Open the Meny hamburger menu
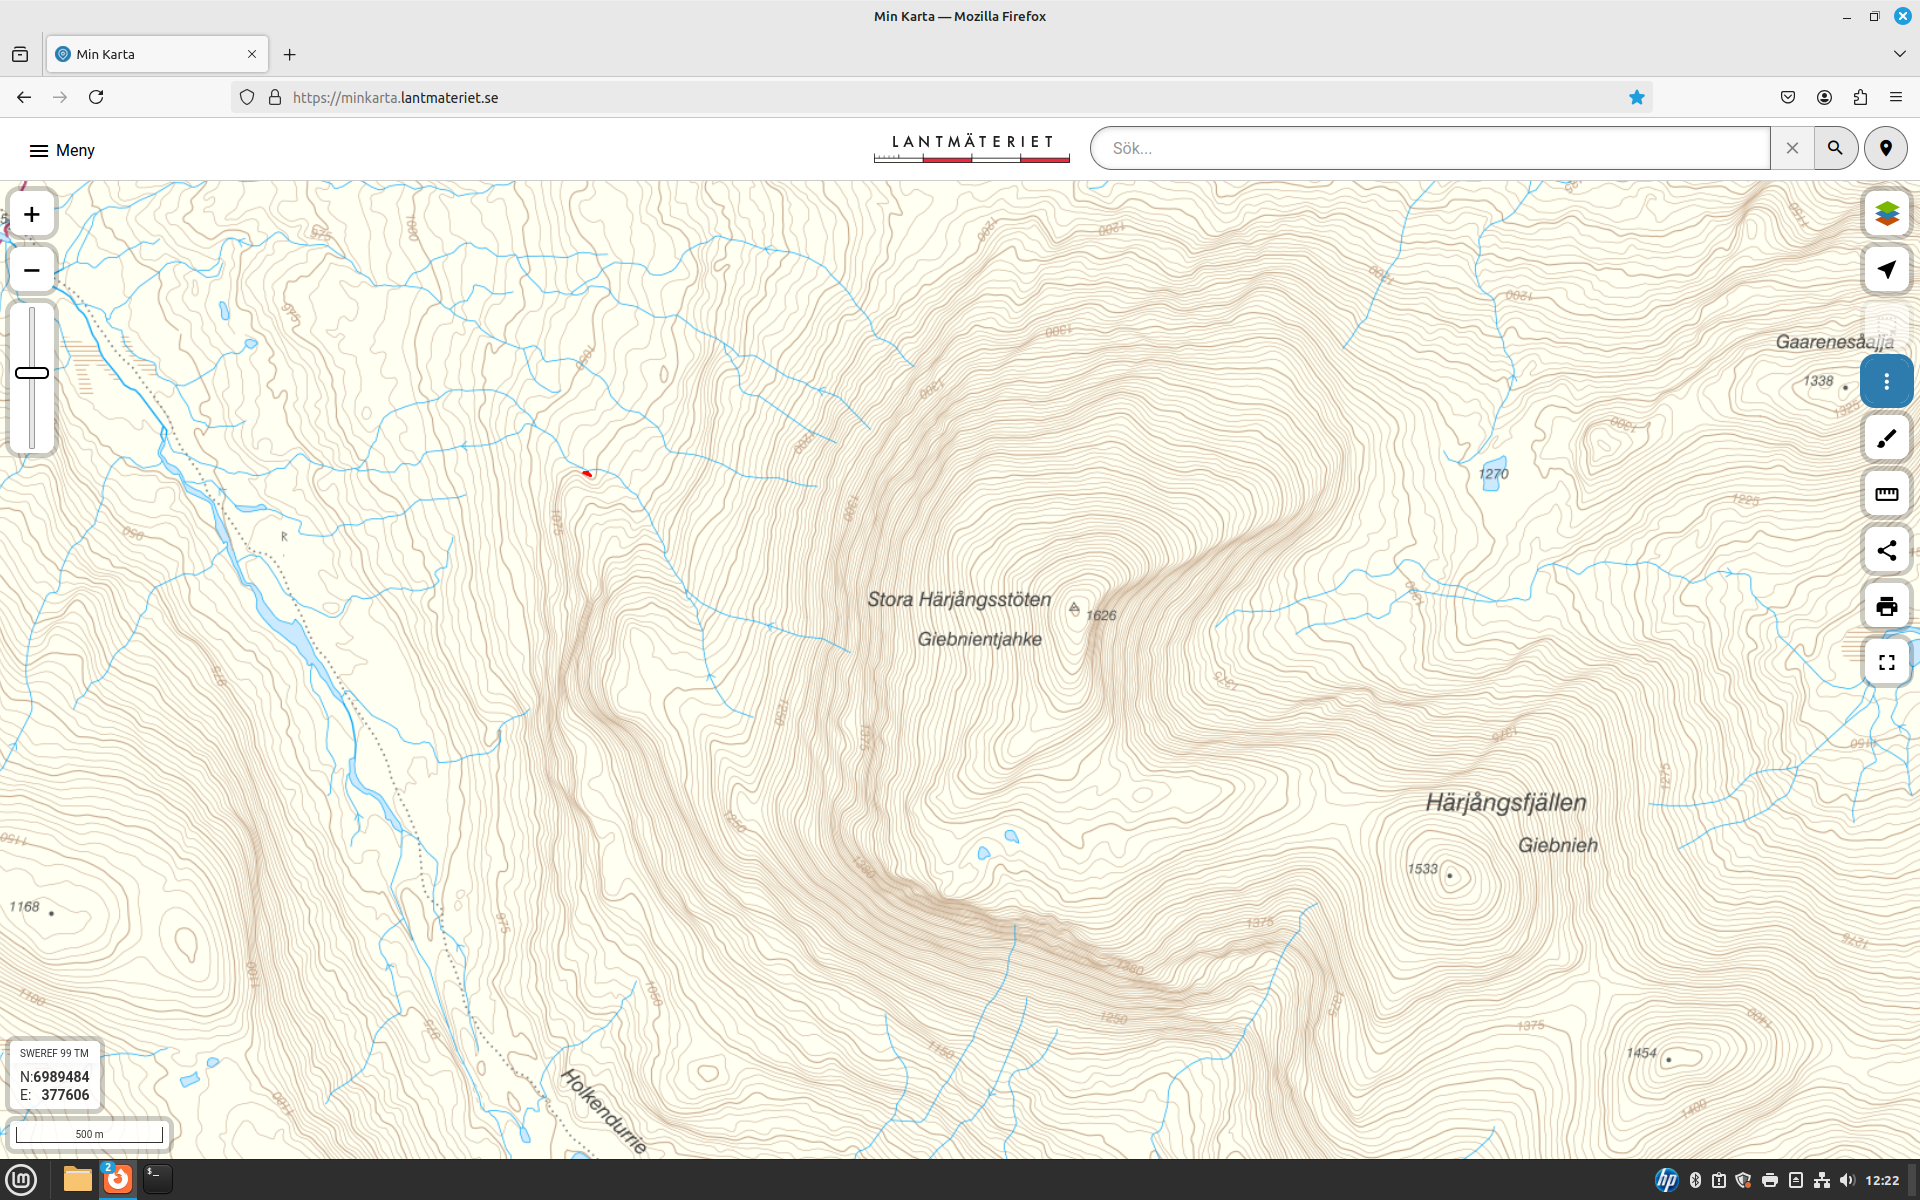Image resolution: width=1920 pixels, height=1200 pixels. [61, 150]
